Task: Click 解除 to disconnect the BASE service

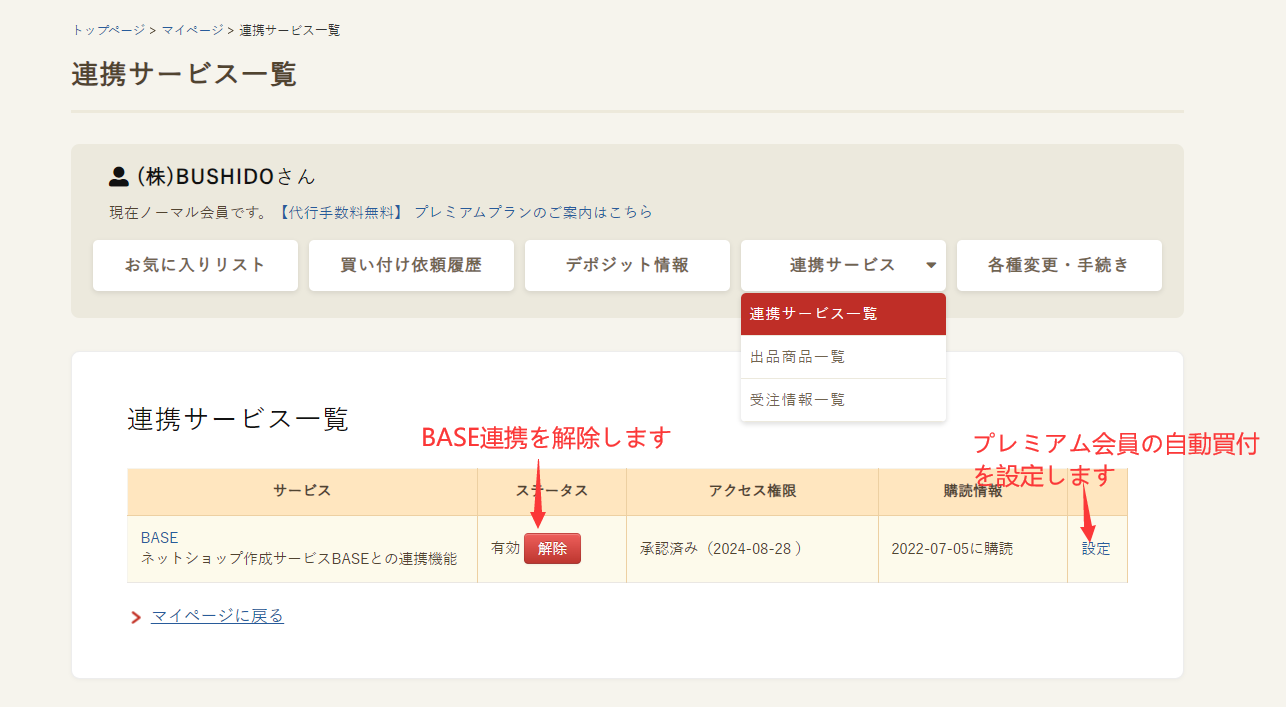Action: point(552,548)
